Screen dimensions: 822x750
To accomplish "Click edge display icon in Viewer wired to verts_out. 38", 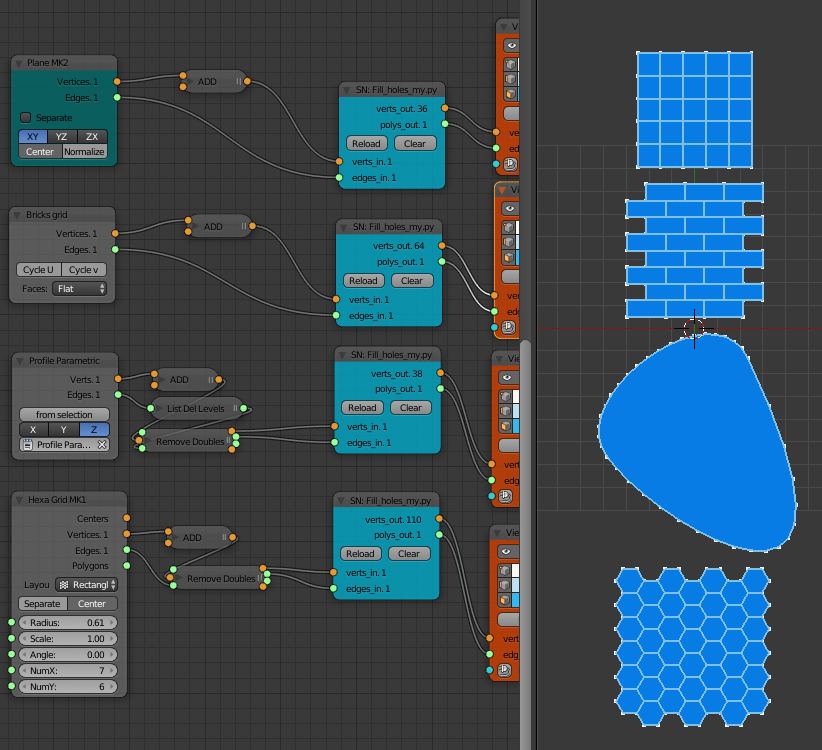I will [505, 411].
